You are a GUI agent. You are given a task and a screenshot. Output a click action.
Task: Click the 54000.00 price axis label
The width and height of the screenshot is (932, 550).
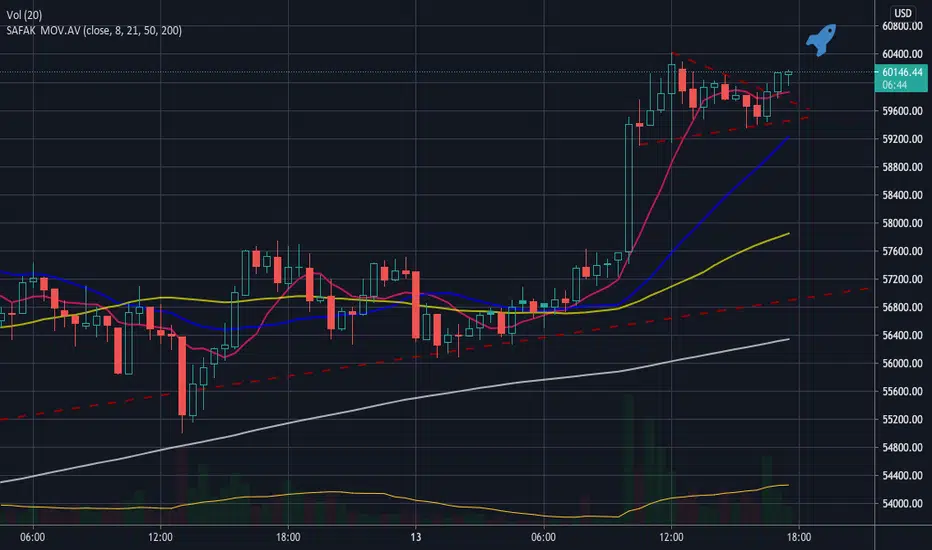point(902,504)
